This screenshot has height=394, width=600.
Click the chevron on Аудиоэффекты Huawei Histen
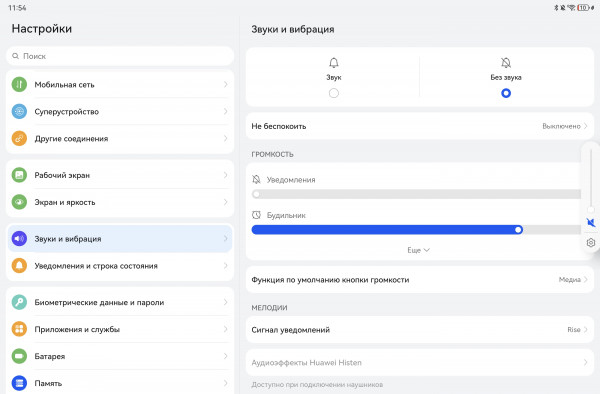585,362
